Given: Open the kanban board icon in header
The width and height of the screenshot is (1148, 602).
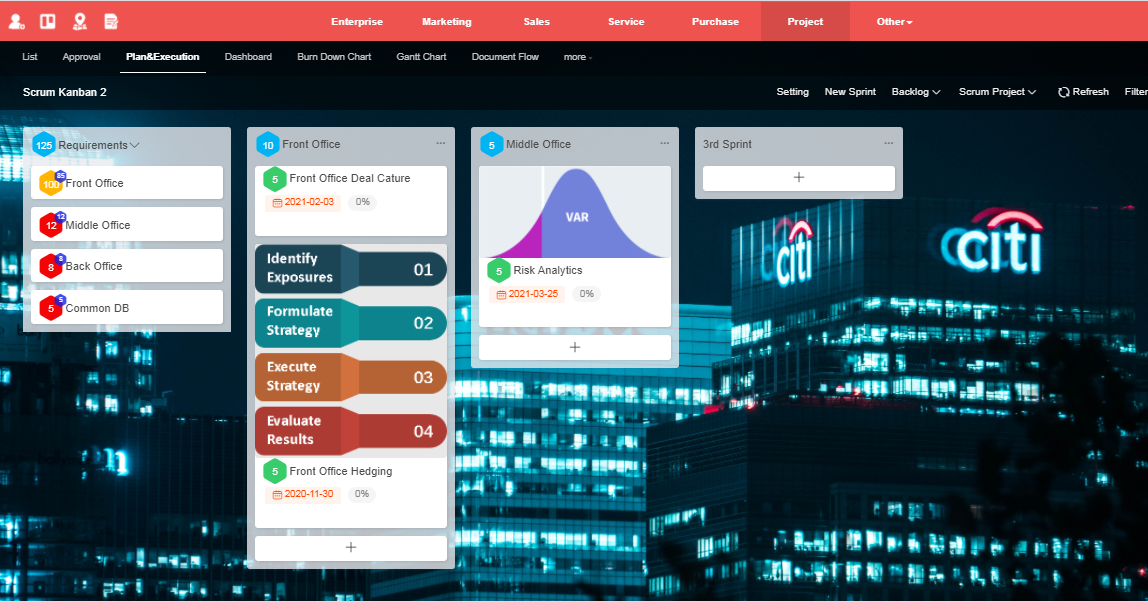Looking at the screenshot, I should click(47, 21).
